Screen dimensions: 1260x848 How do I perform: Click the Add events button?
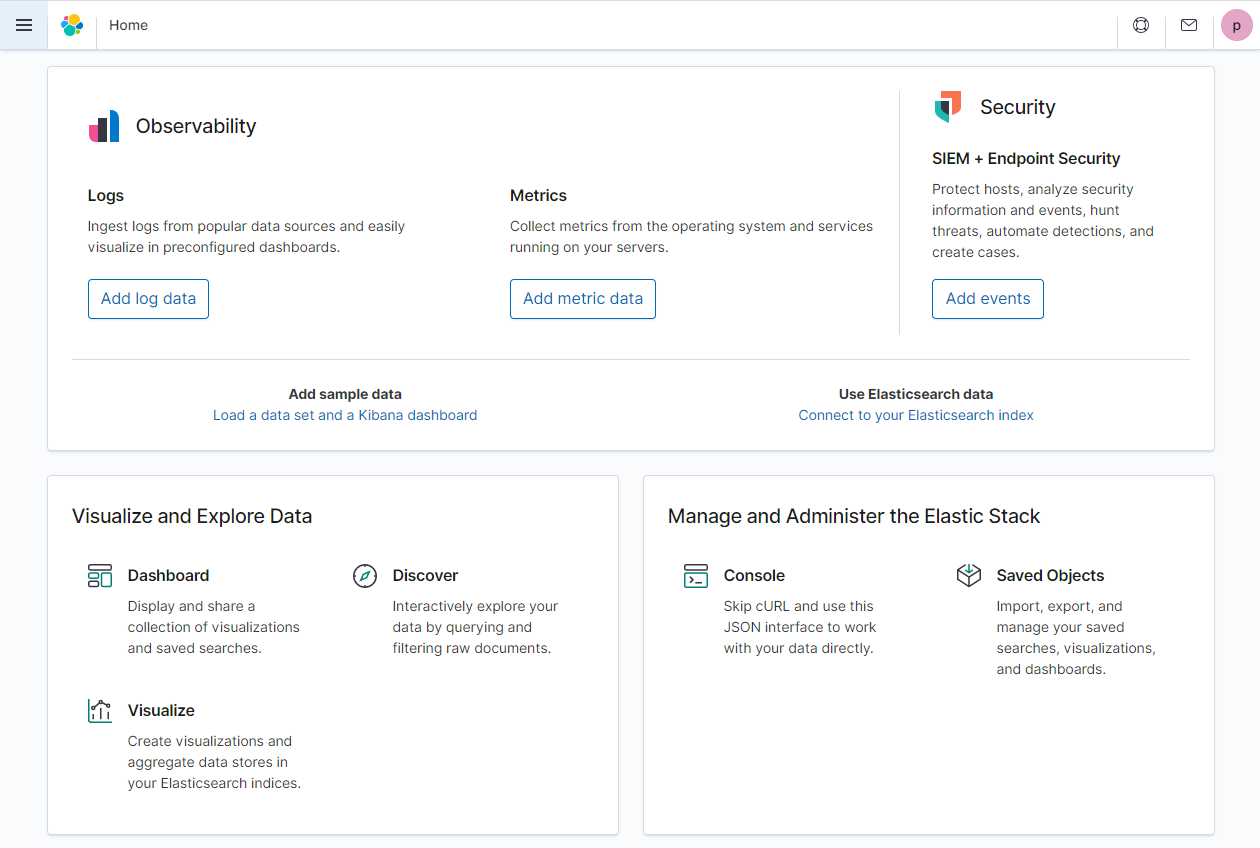987,298
